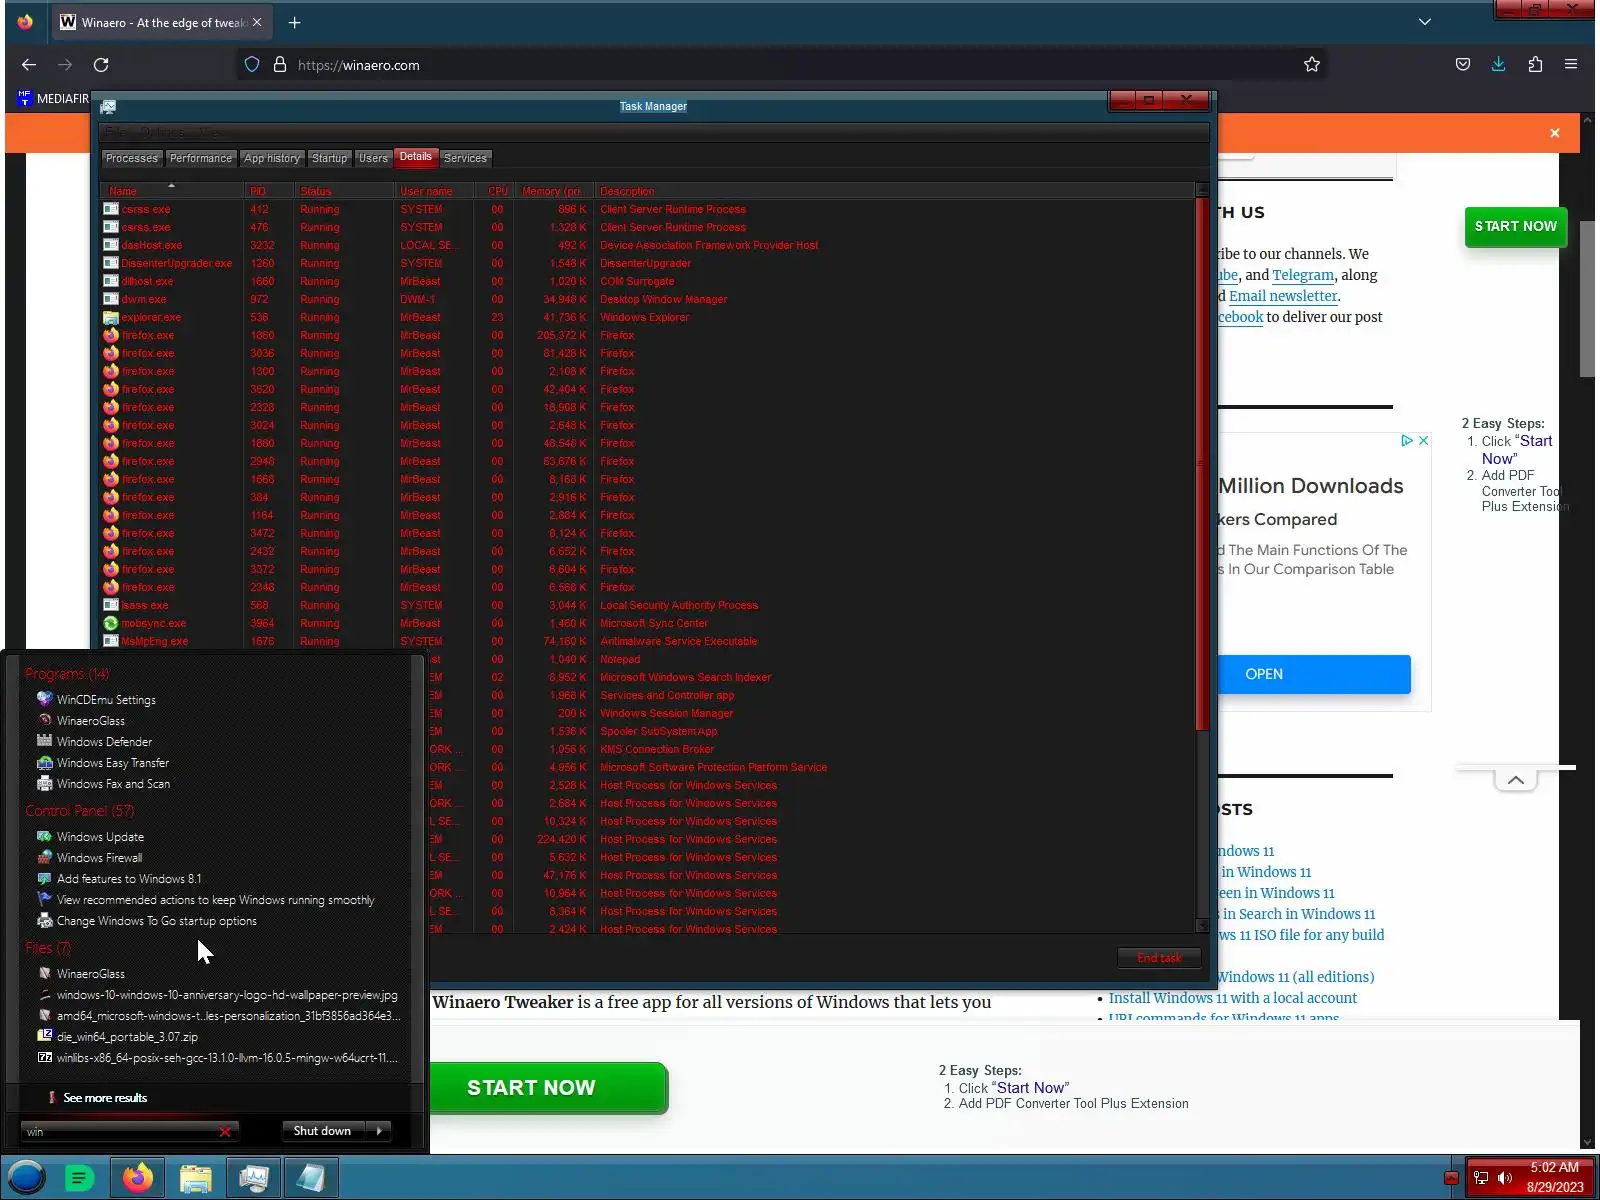
Task: Switch to the Performance tab
Action: click(201, 158)
